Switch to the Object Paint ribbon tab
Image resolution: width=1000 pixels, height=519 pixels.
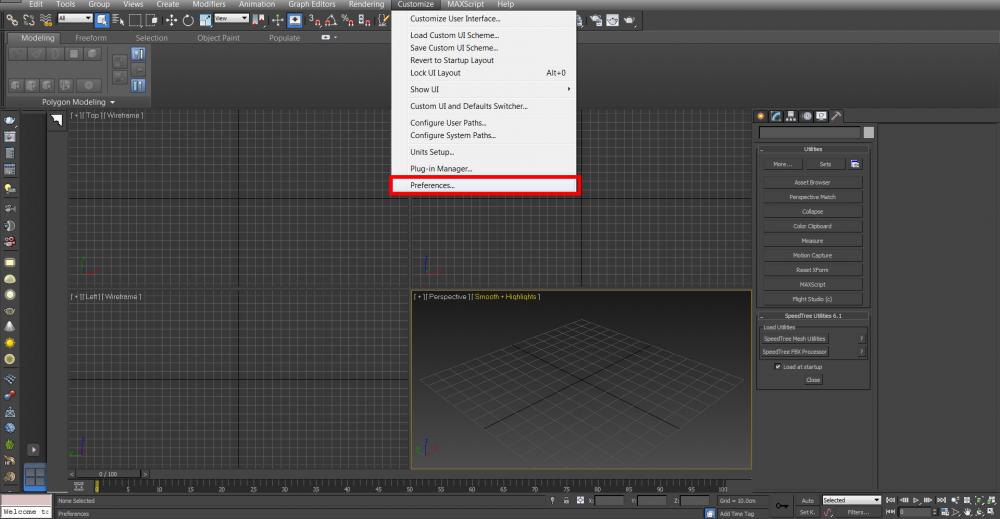(218, 38)
